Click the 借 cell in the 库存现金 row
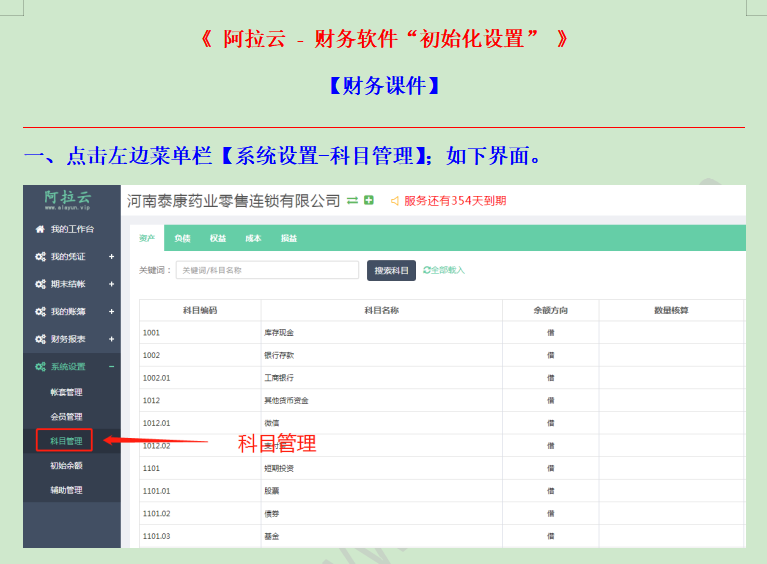 pyautogui.click(x=551, y=333)
